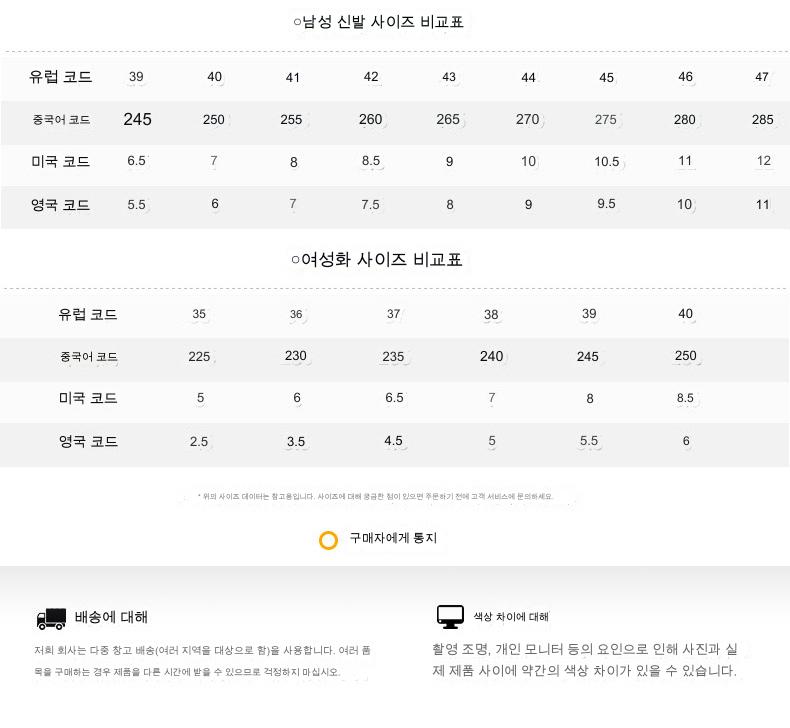Click the women's 영국 코드 row label

(88, 441)
